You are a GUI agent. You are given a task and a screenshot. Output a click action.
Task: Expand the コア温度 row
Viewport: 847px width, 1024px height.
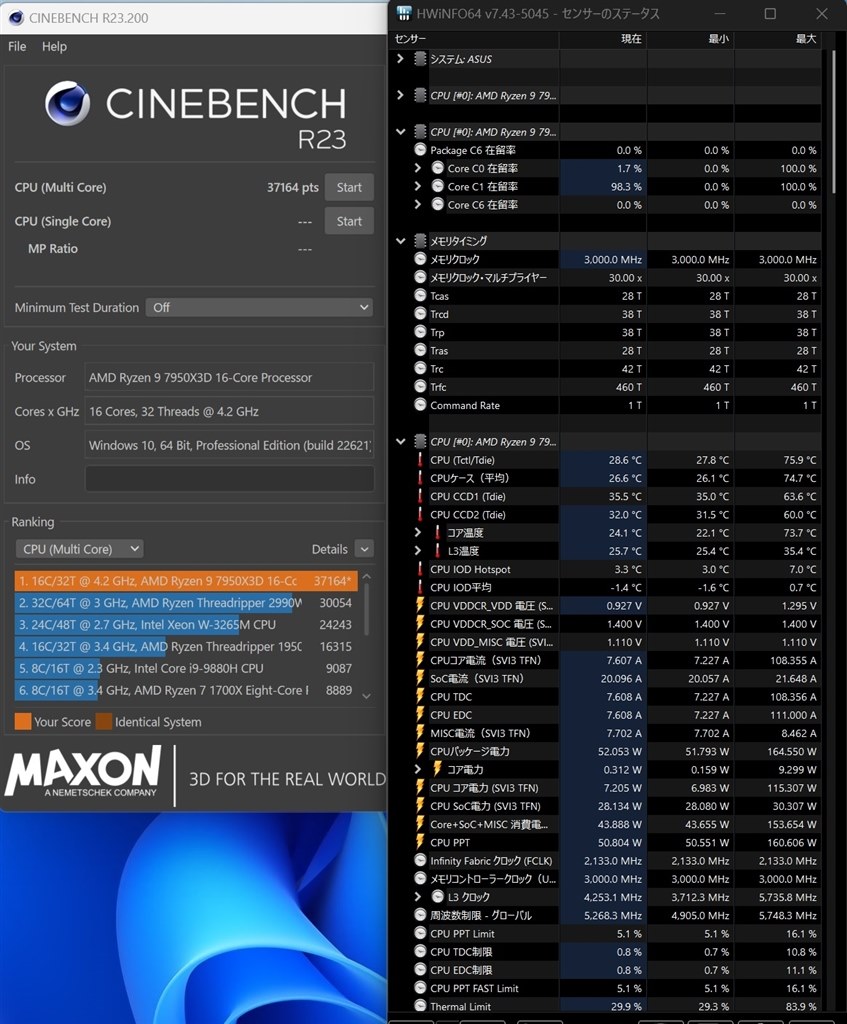tap(418, 533)
